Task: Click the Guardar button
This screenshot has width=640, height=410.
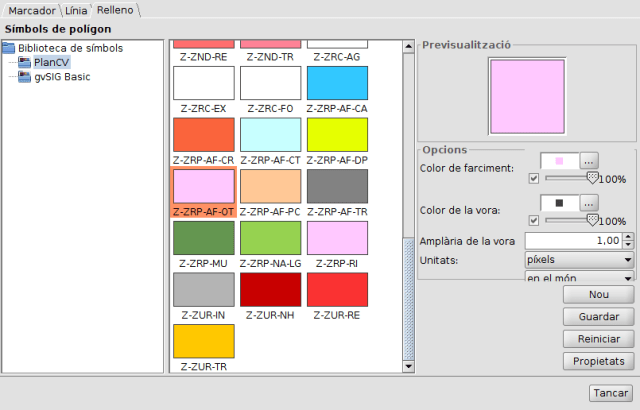Action: pyautogui.click(x=598, y=317)
